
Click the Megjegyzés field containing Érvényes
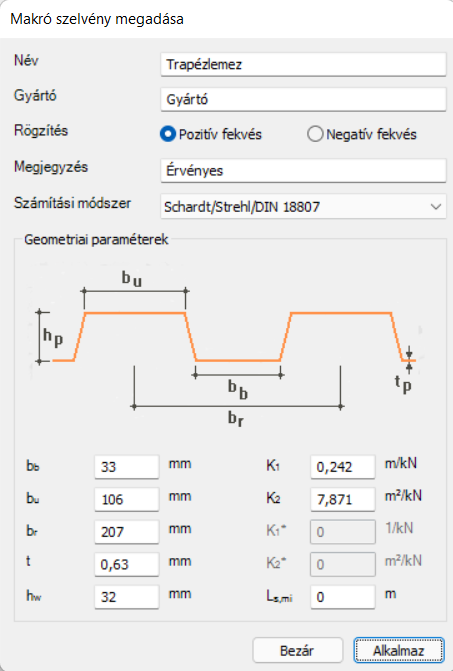pos(303,171)
